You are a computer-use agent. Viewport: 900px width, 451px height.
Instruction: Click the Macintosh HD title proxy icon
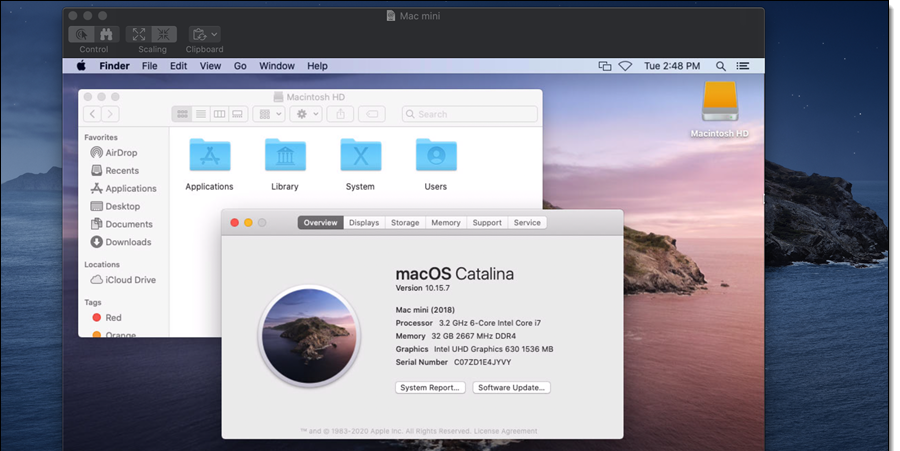pyautogui.click(x=278, y=97)
